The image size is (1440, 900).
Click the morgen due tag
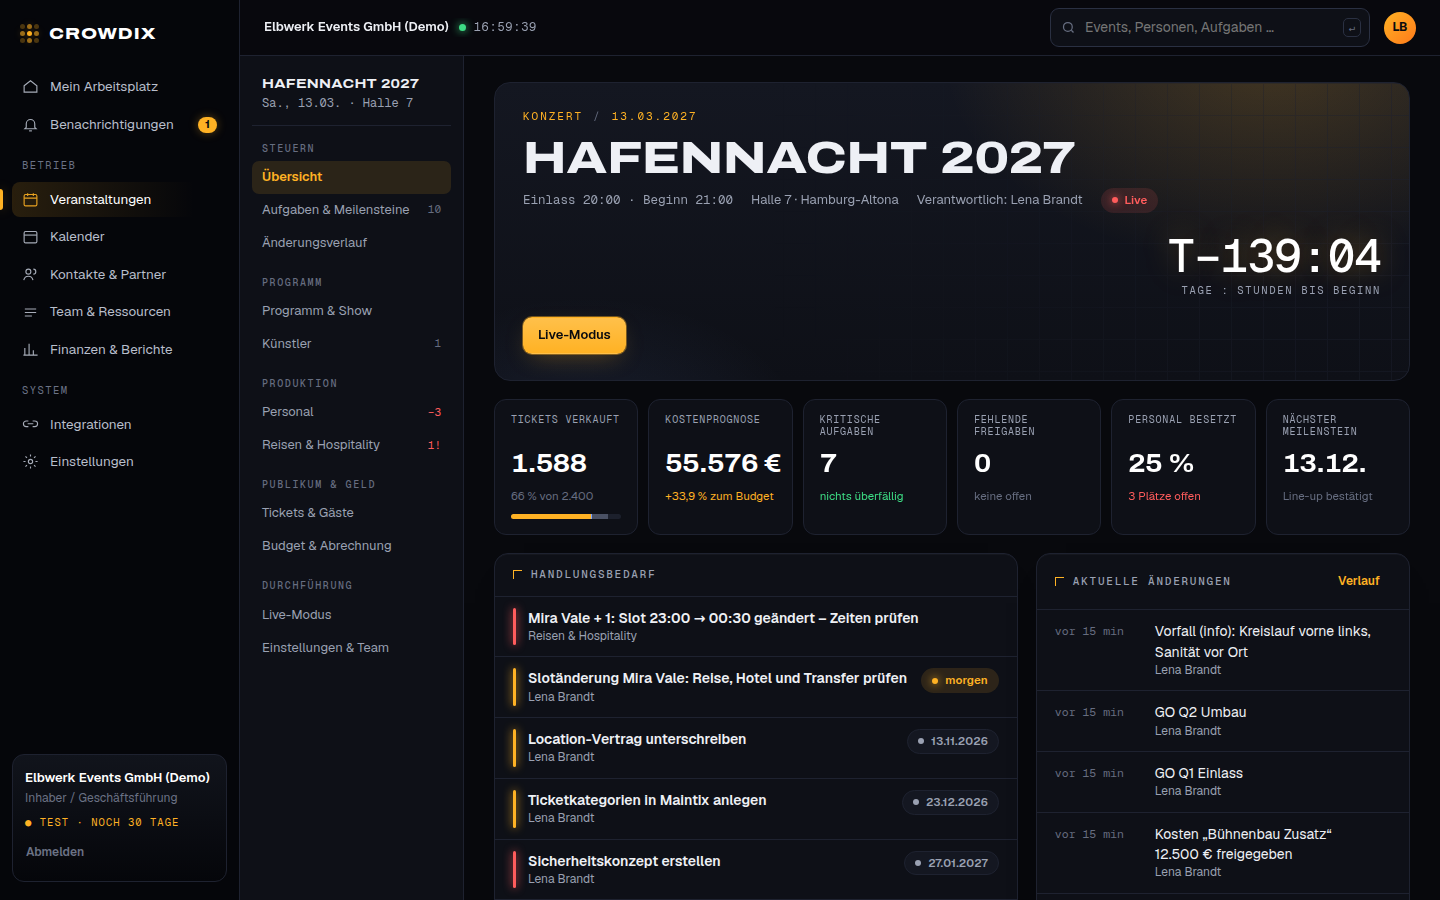(x=960, y=681)
